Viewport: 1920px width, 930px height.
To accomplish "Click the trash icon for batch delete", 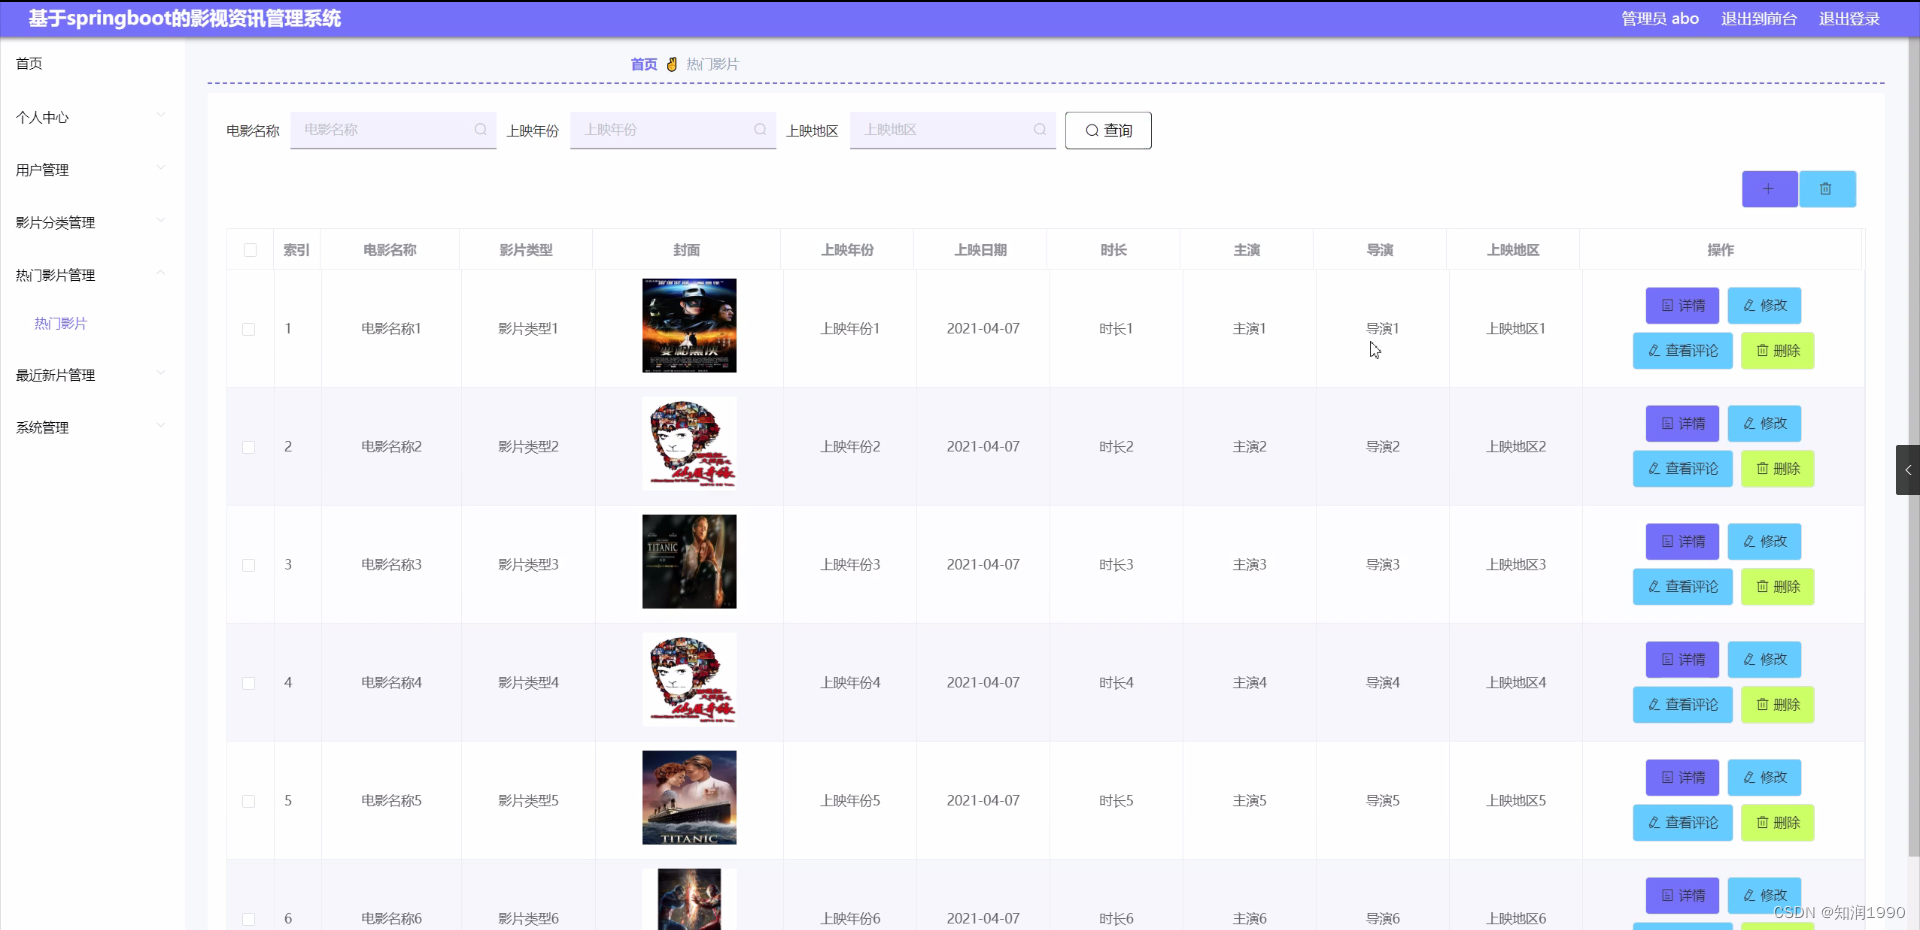I will (x=1827, y=189).
